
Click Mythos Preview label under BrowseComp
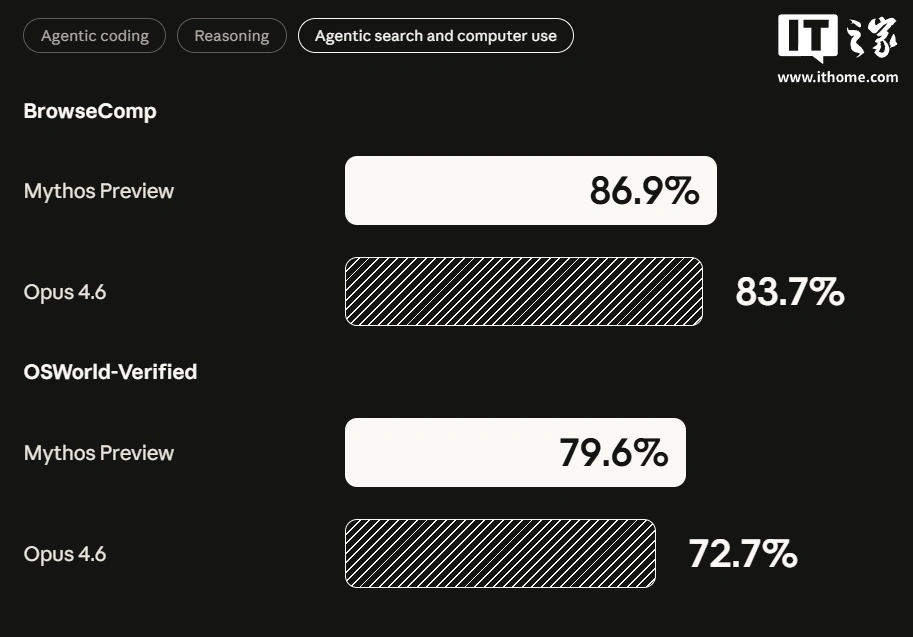tap(99, 191)
